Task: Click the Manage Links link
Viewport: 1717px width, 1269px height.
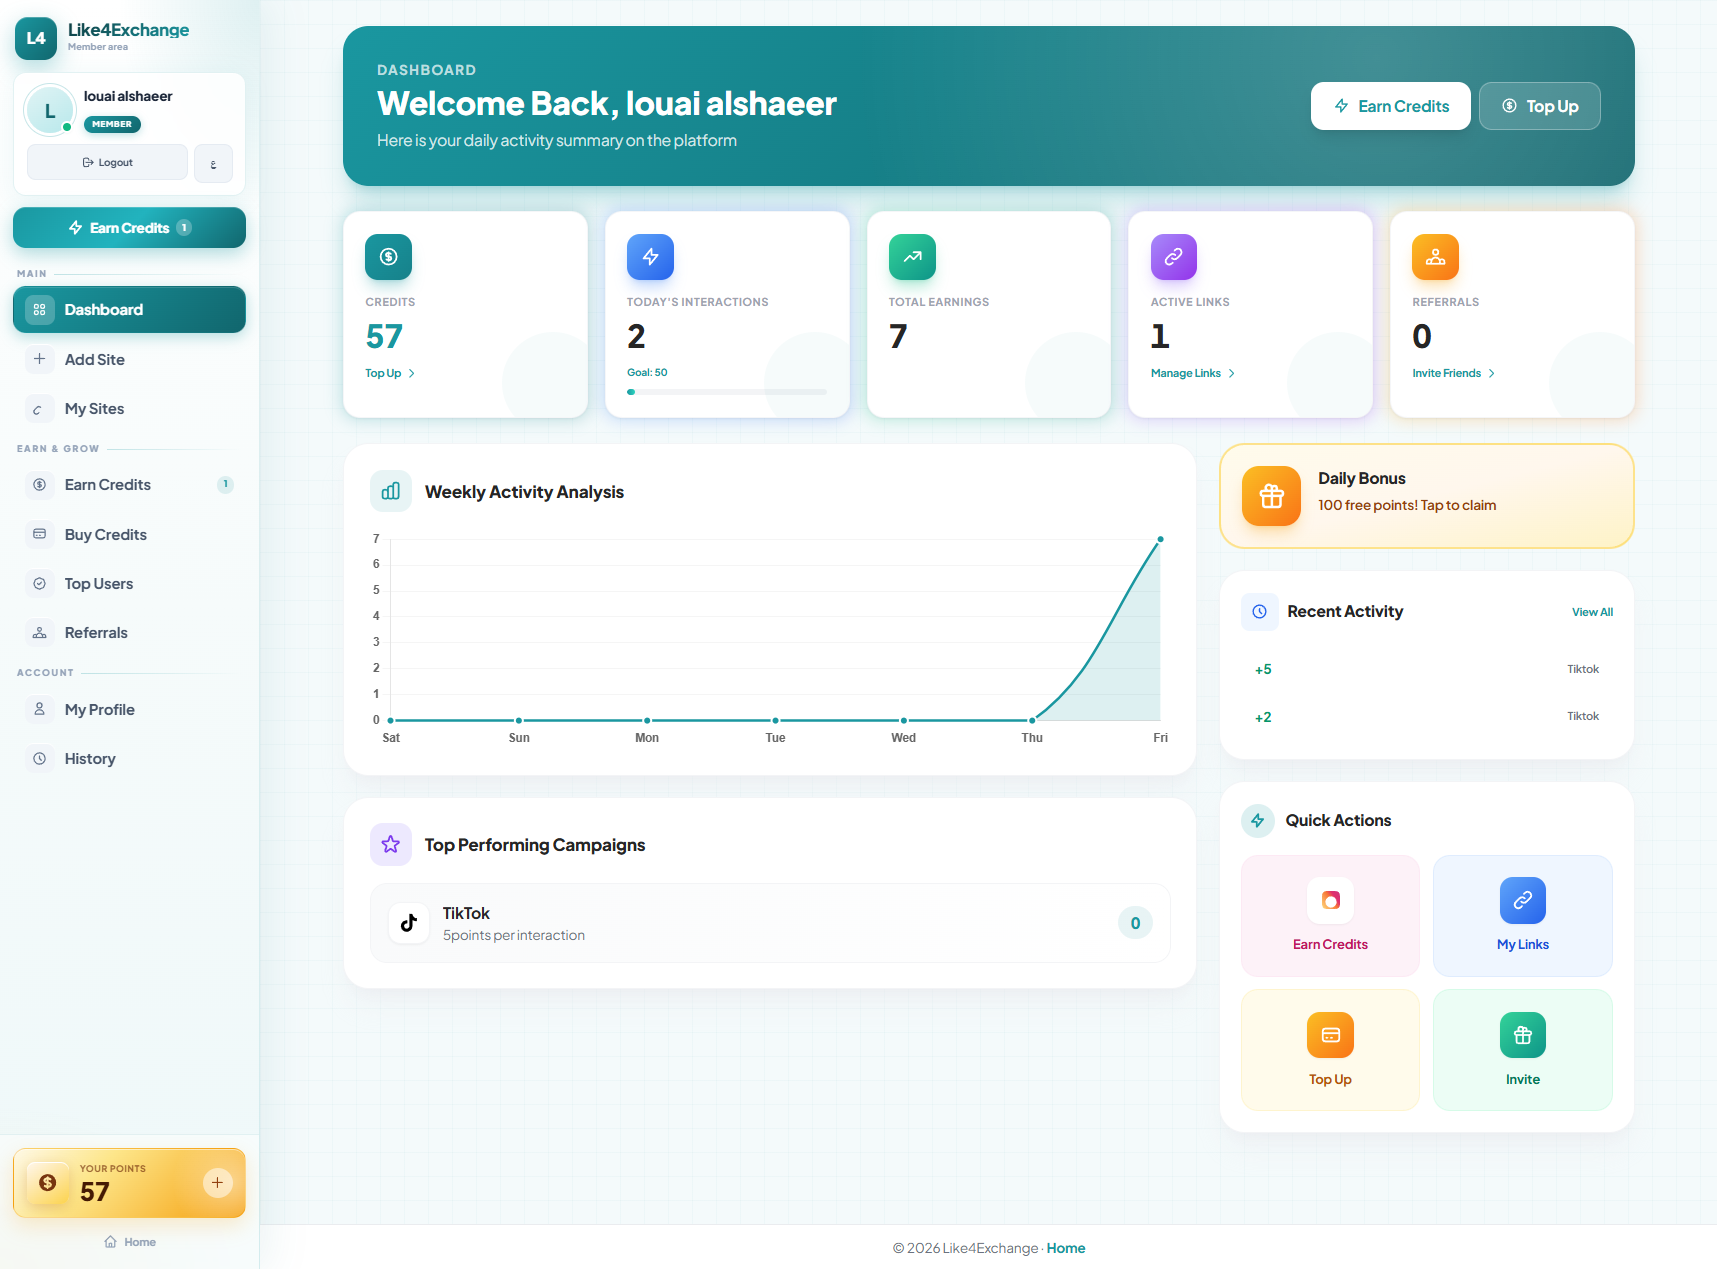Action: tap(1193, 373)
